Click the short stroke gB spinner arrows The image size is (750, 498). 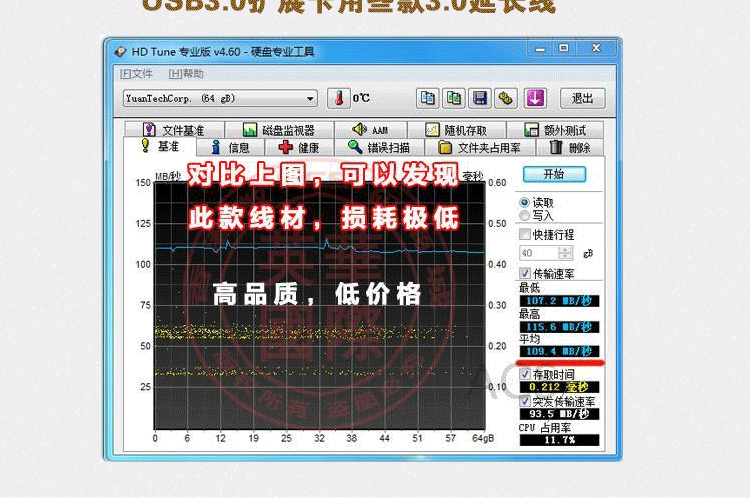click(x=565, y=253)
